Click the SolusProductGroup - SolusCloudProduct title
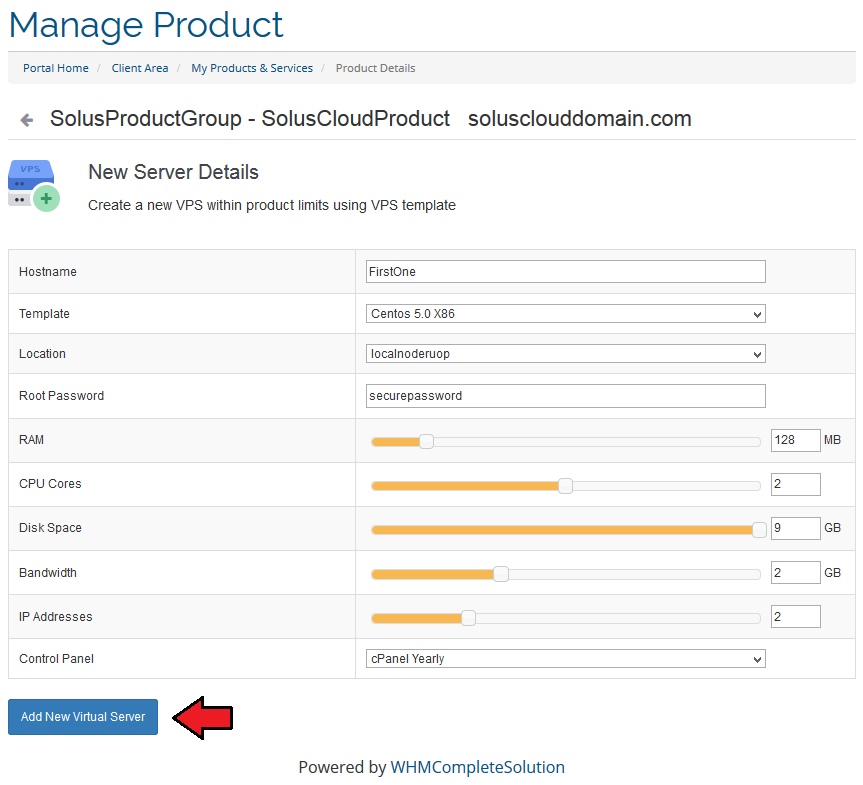This screenshot has width=863, height=785. click(250, 119)
